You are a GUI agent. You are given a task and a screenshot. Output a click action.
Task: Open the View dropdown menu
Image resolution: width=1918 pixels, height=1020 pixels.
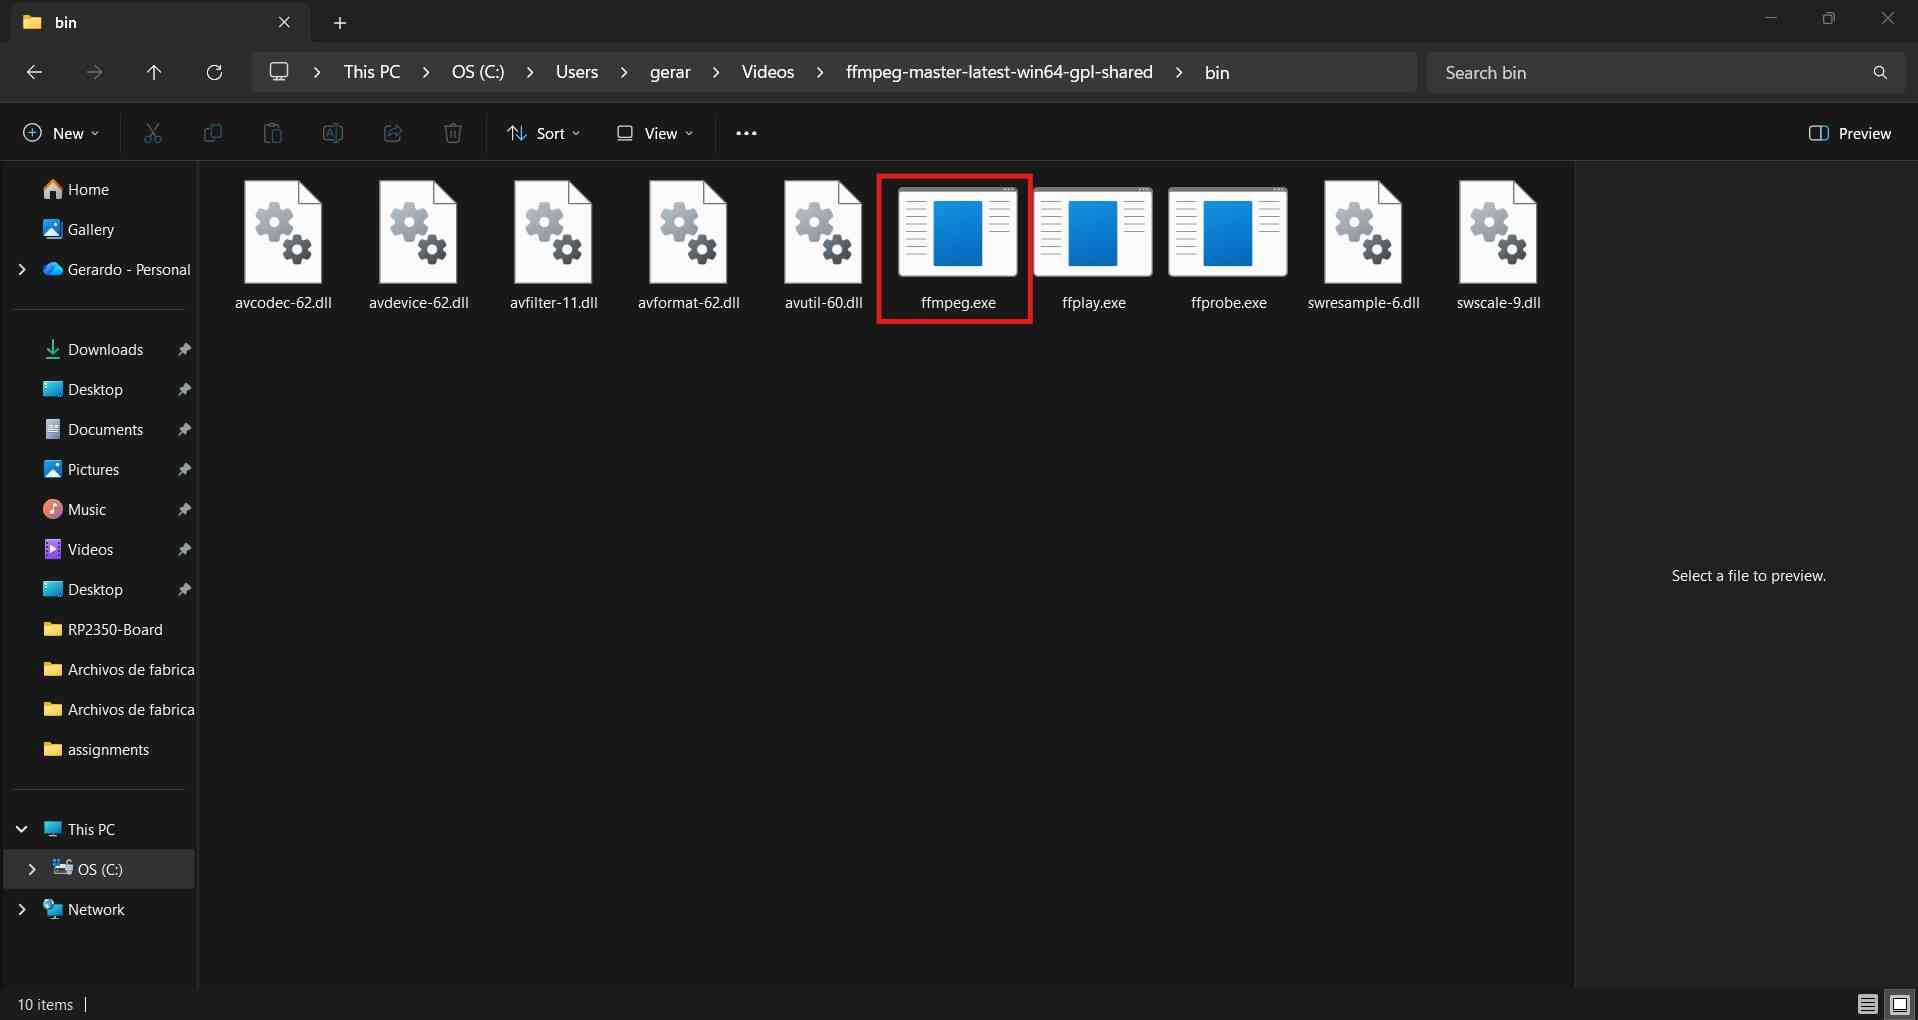(x=655, y=133)
